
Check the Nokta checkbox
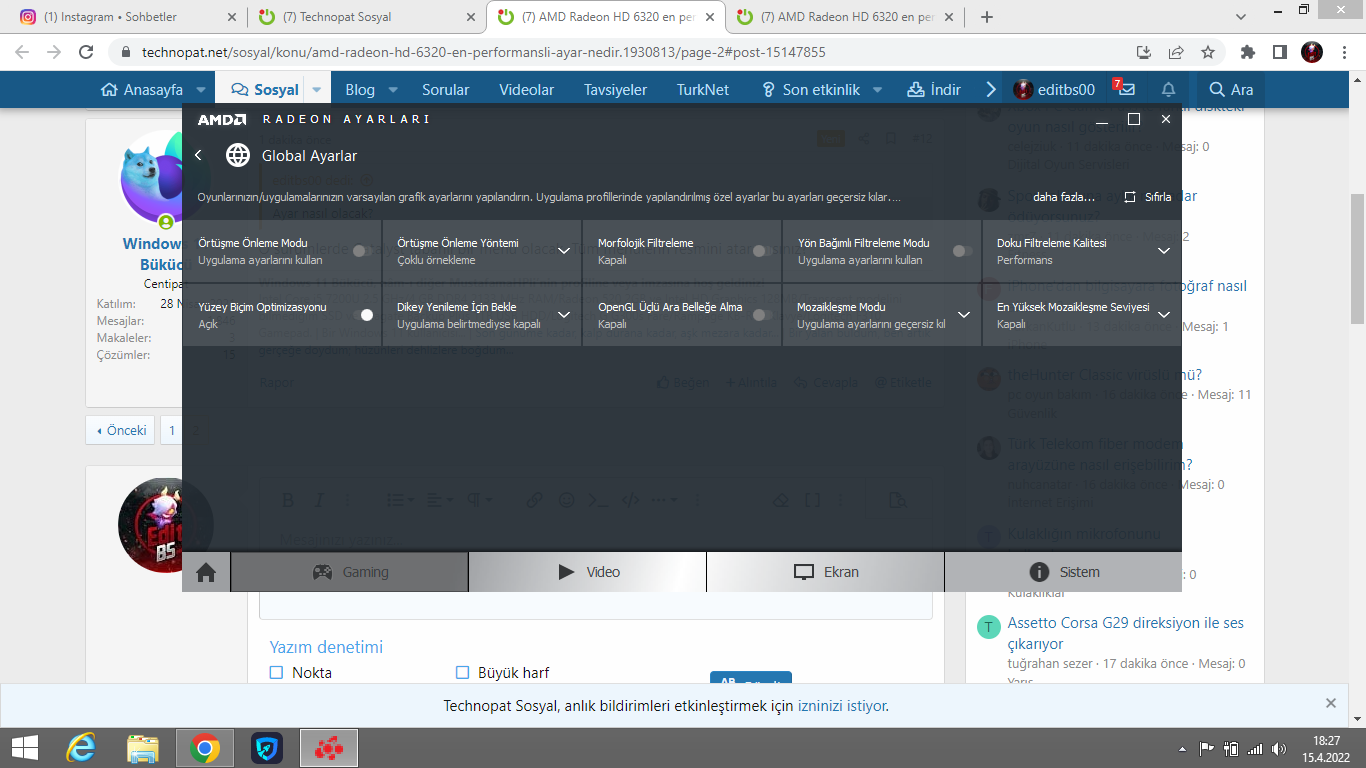[x=277, y=673]
